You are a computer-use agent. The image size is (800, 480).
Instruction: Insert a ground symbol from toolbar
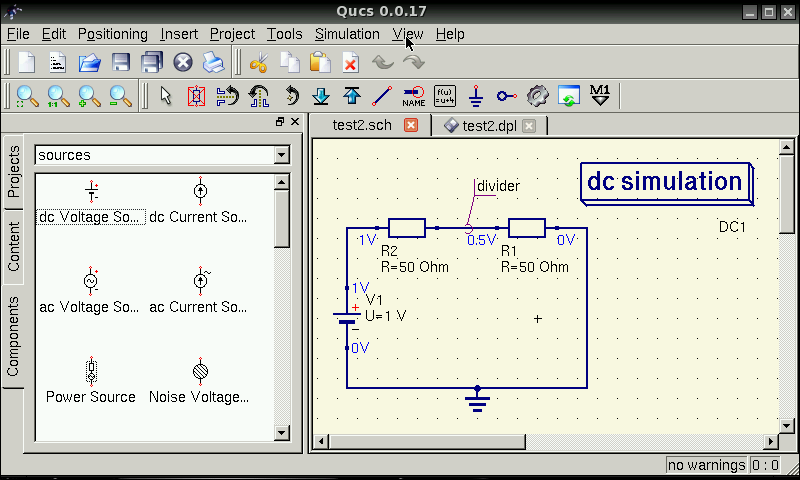click(476, 96)
